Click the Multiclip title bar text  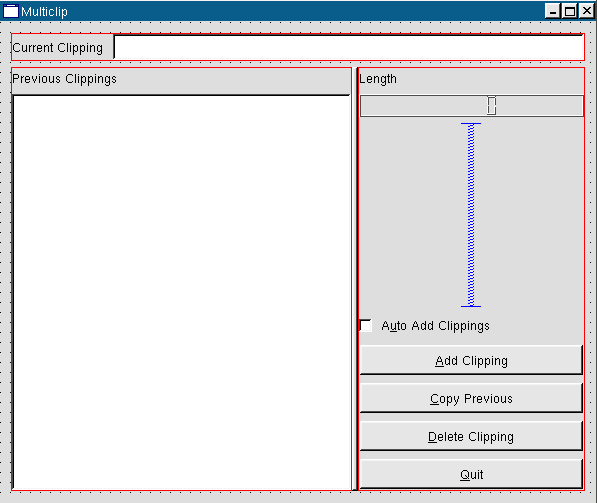click(44, 11)
